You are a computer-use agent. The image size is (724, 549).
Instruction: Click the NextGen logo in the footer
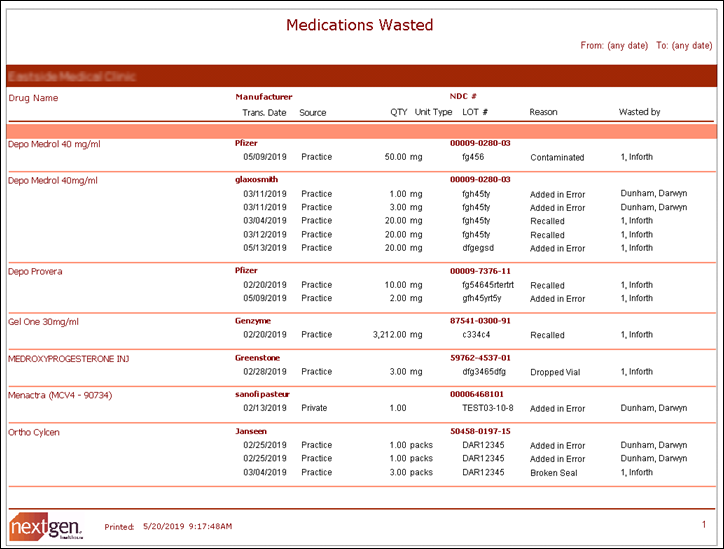pyautogui.click(x=46, y=526)
